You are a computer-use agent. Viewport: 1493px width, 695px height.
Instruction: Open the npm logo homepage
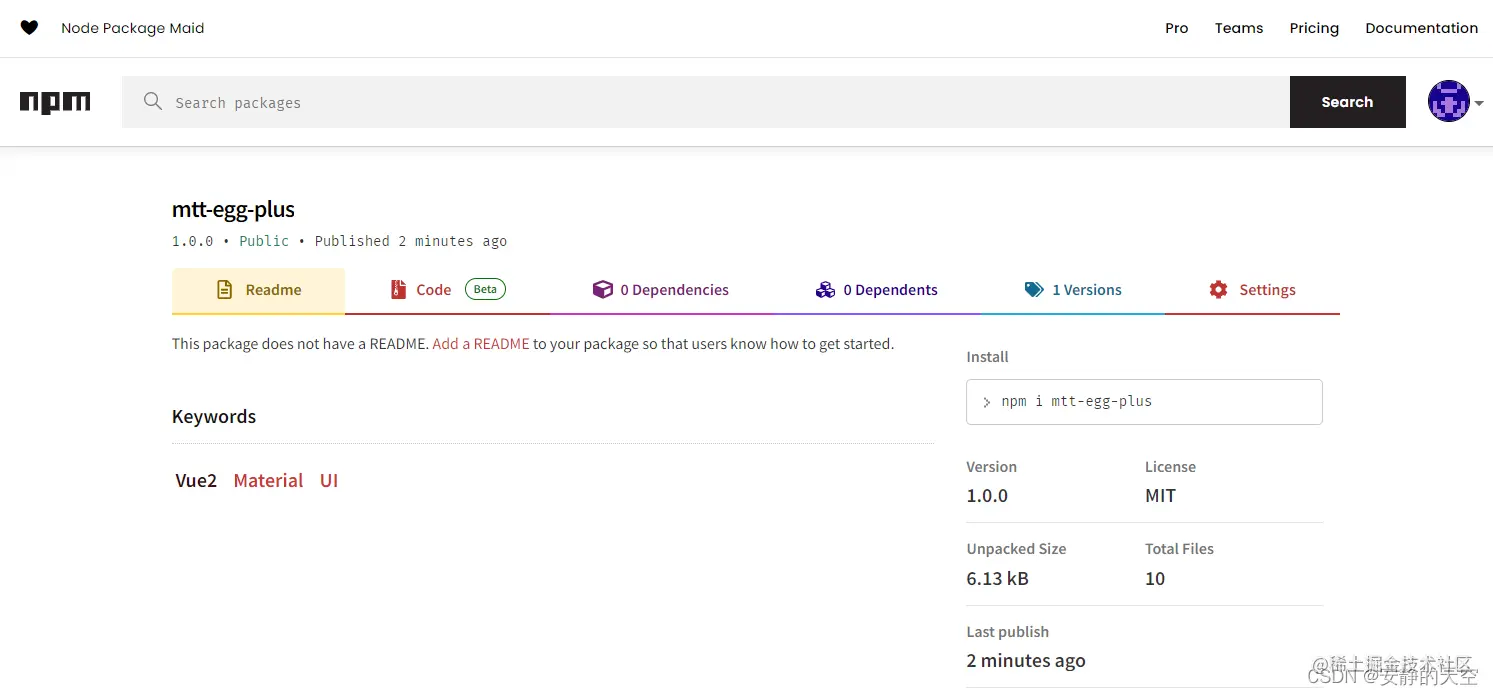tap(55, 102)
